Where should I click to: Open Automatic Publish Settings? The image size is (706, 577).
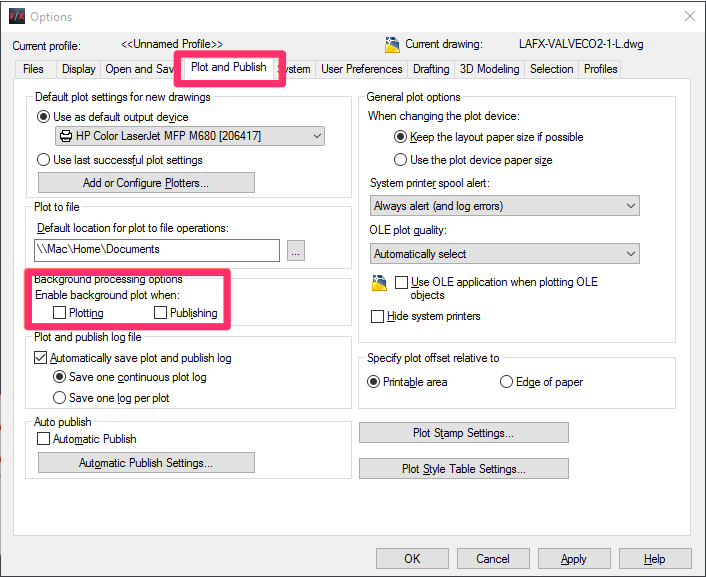[x=146, y=463]
